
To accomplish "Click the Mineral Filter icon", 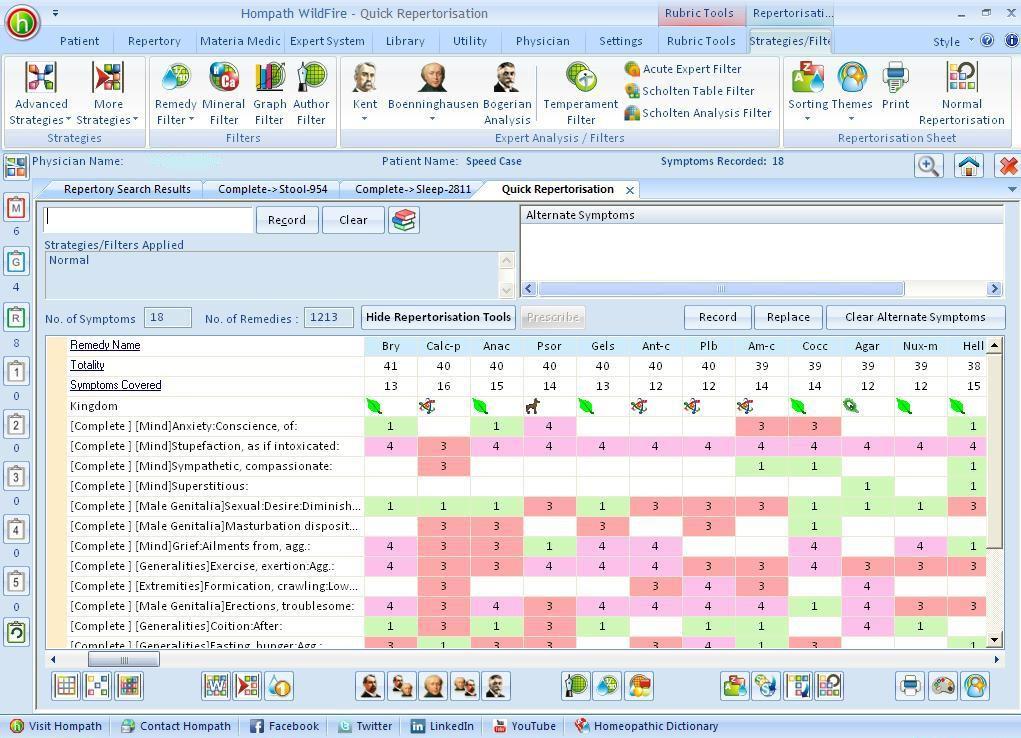I will [x=223, y=76].
